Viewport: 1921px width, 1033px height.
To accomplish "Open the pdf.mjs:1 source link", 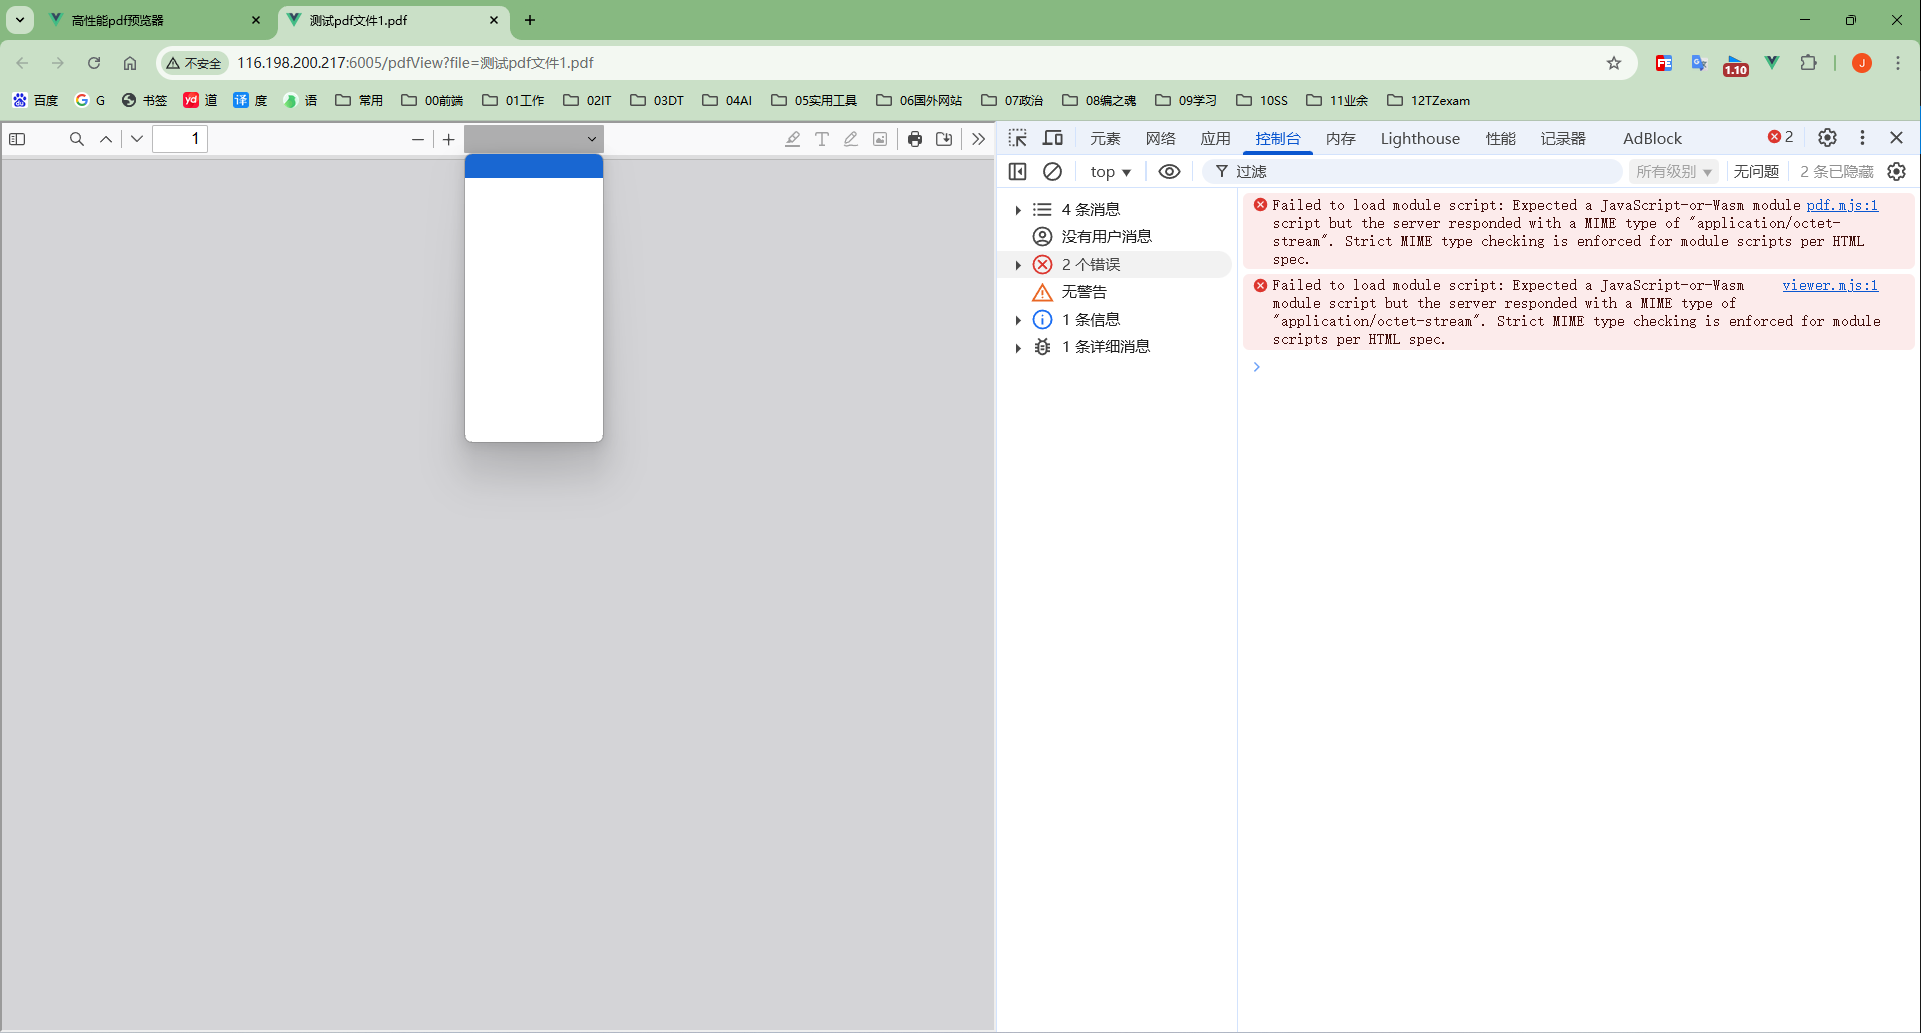I will (x=1842, y=205).
